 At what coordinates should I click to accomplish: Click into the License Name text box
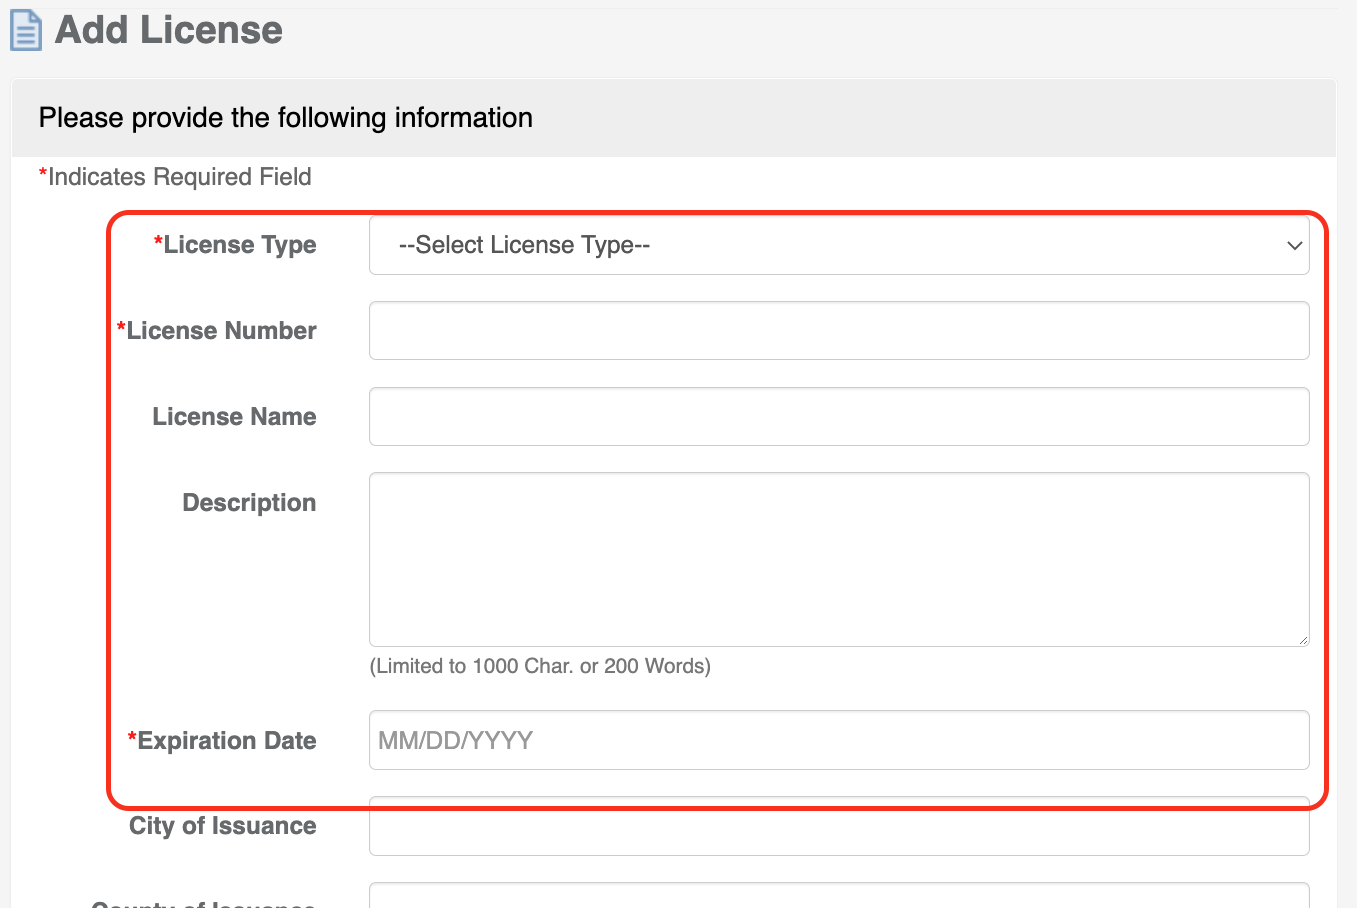click(x=838, y=417)
